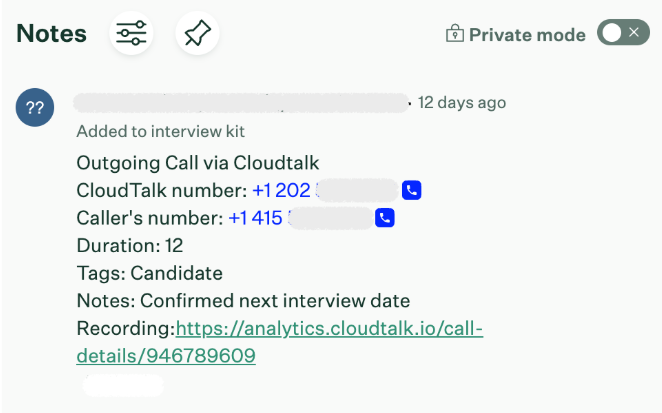Image resolution: width=662 pixels, height=413 pixels.
Task: Click the "??" author avatar
Action: click(35, 108)
